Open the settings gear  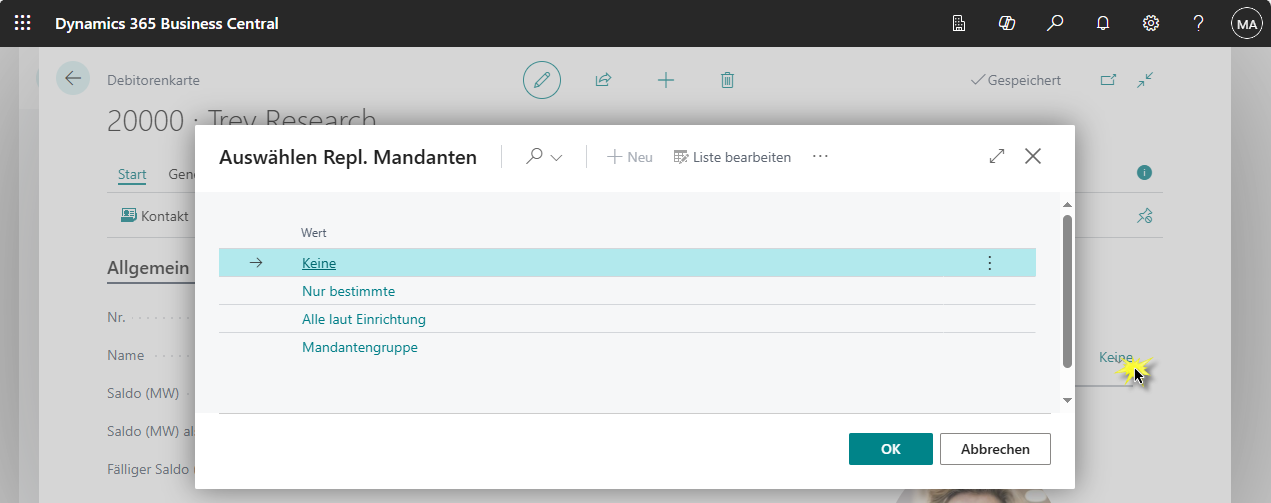tap(1151, 23)
